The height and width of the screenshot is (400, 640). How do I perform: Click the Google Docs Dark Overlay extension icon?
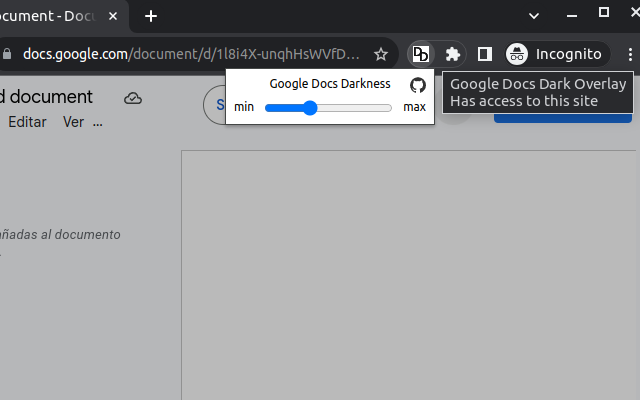[x=421, y=54]
